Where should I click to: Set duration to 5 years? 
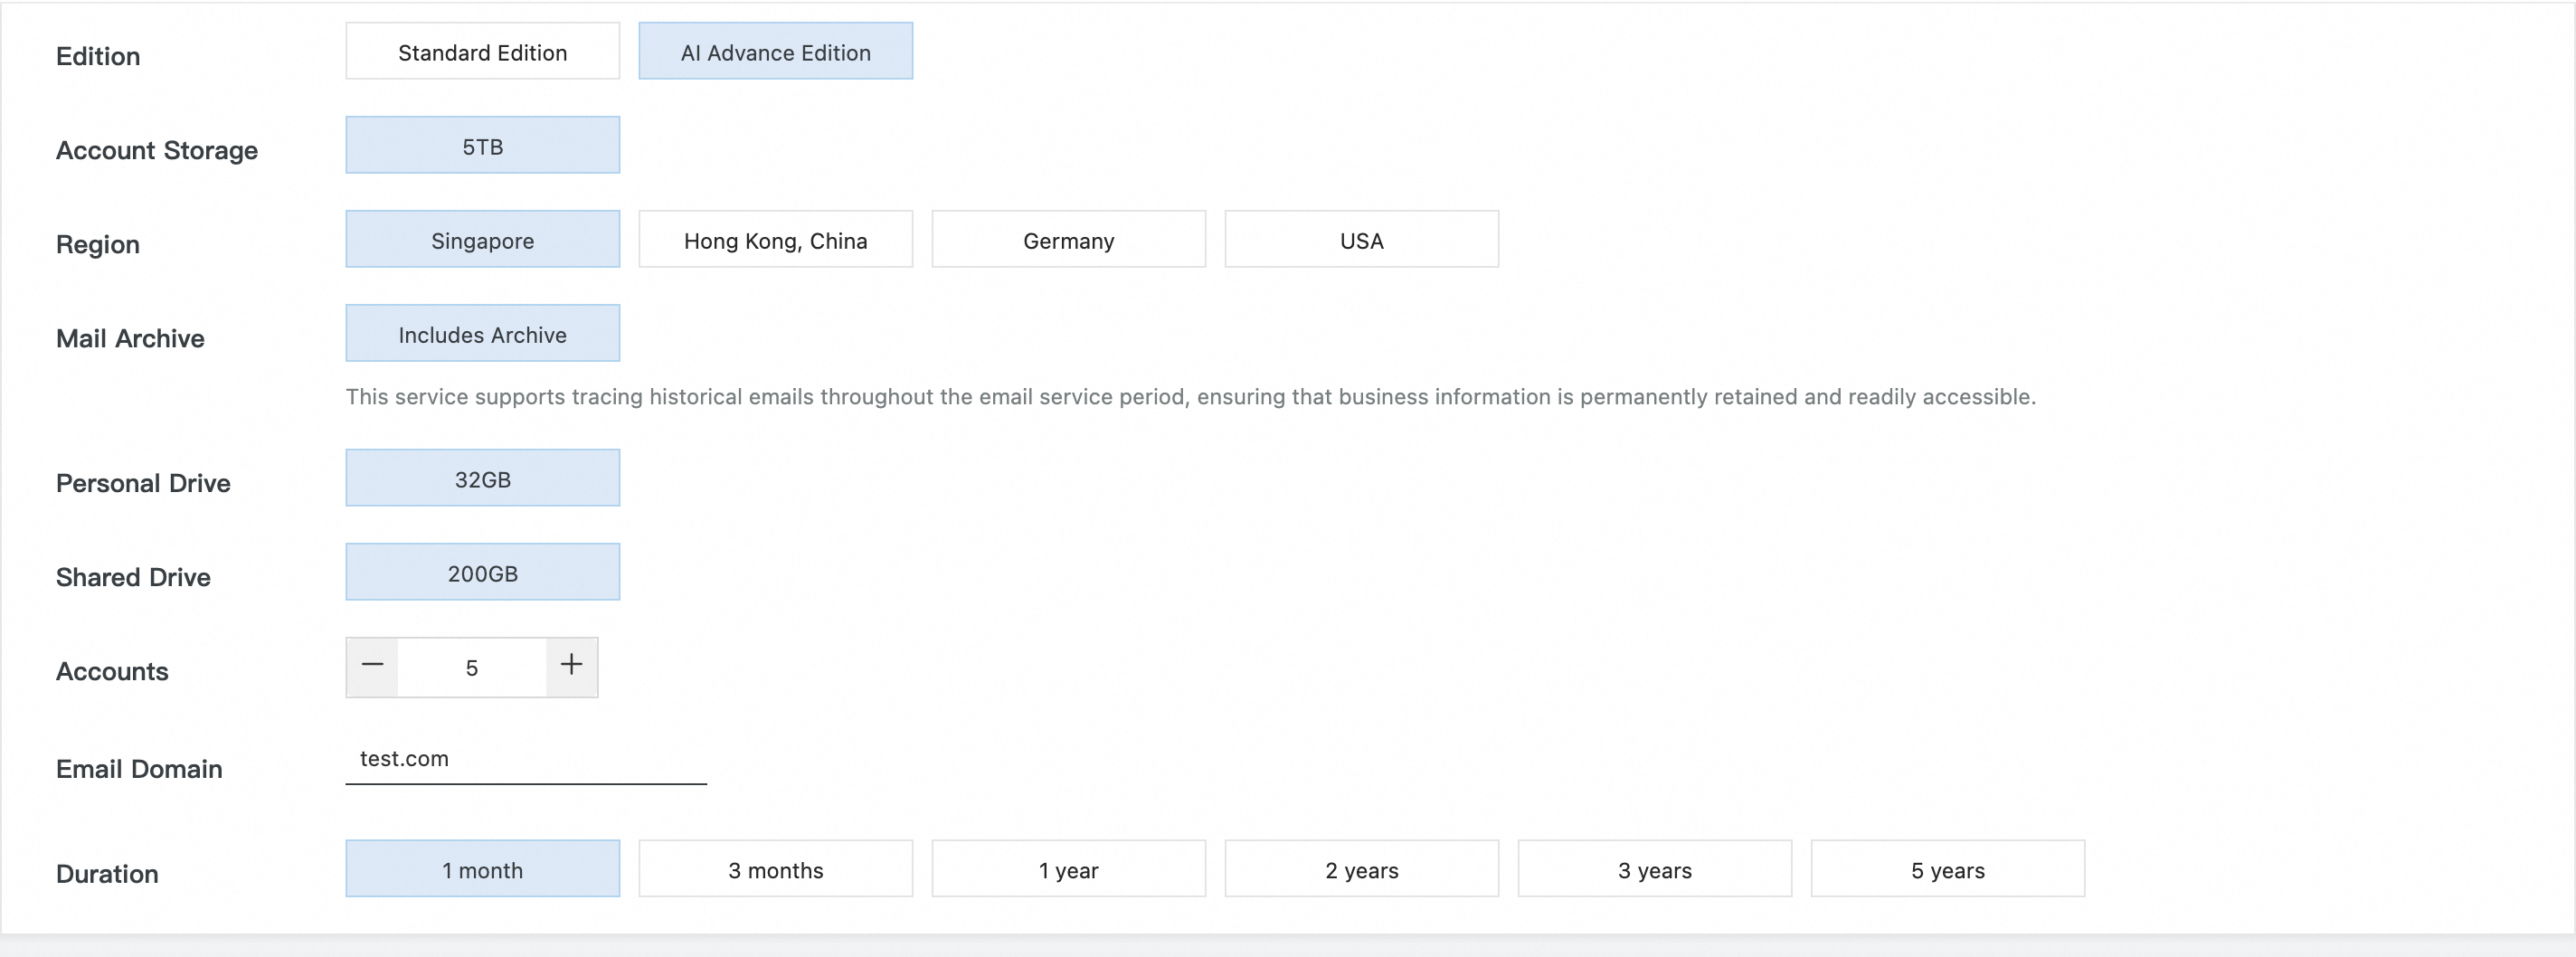tap(1947, 869)
